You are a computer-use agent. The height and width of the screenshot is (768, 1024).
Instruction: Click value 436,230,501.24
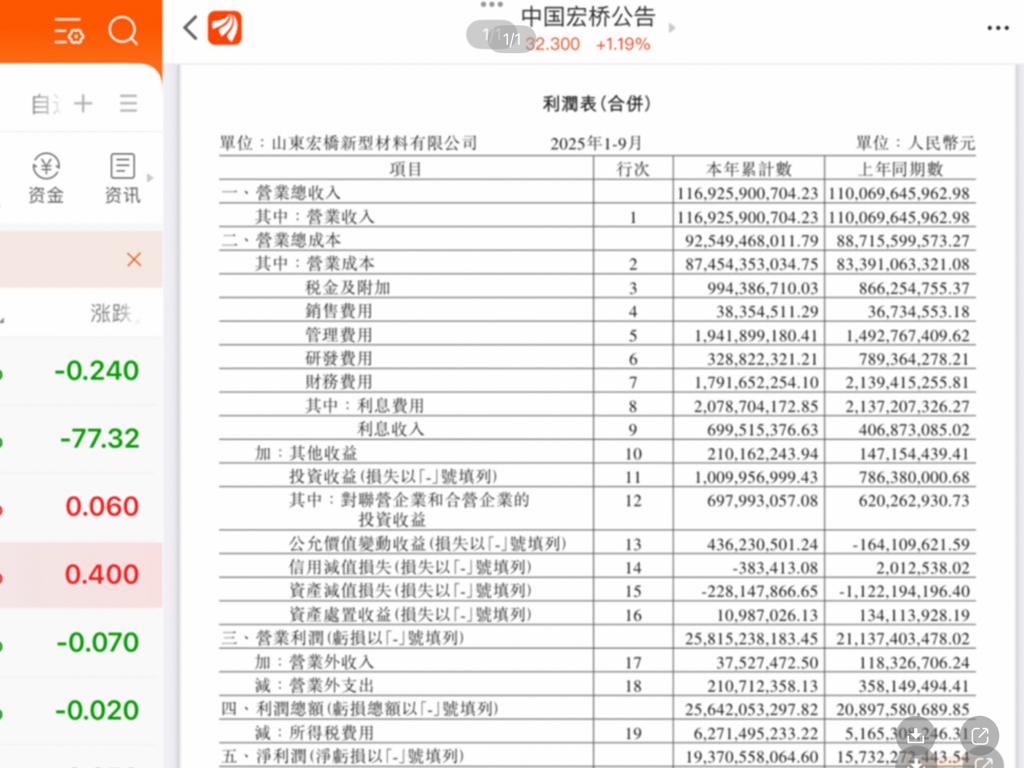pyautogui.click(x=762, y=544)
